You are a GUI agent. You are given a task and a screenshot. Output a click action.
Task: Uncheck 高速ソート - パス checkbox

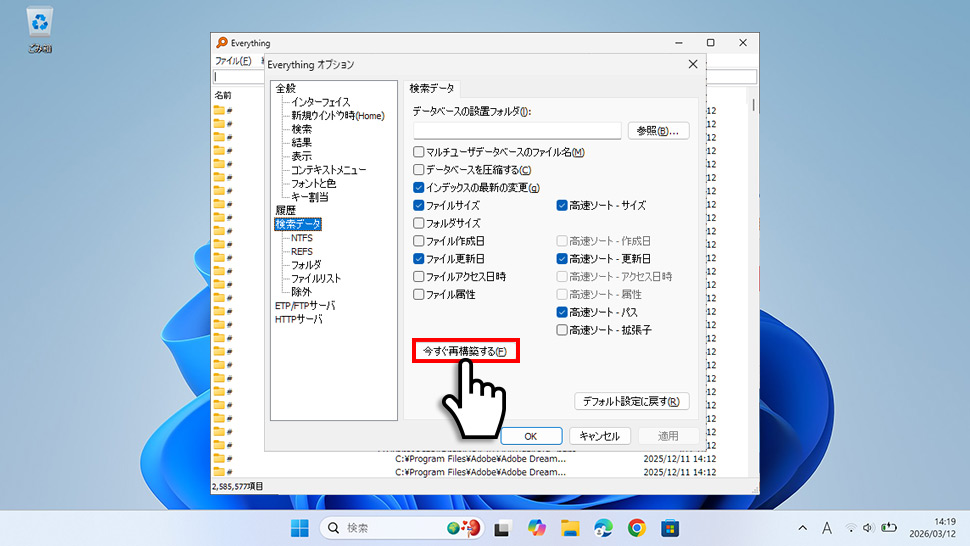[x=562, y=312]
